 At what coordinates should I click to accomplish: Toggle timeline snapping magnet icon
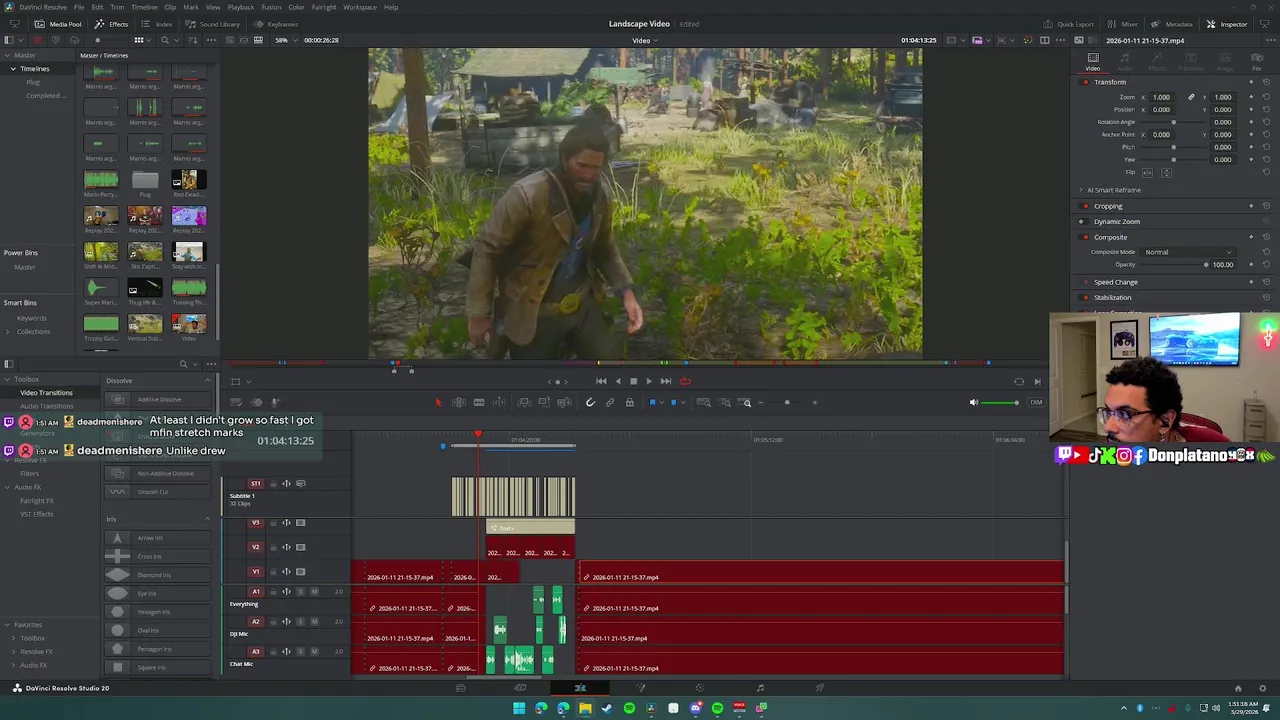pos(590,403)
